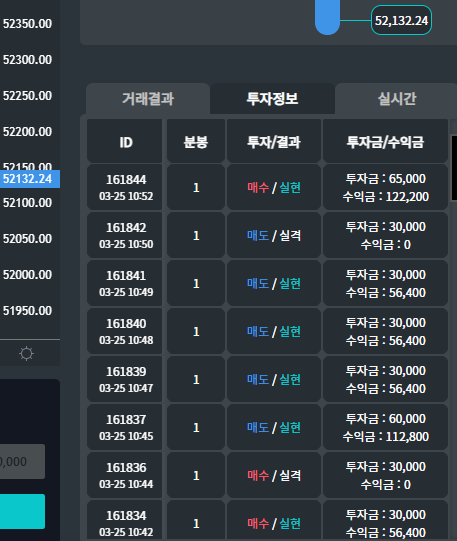457x541 pixels.
Task: Open the 실시간 tab
Action: pyautogui.click(x=397, y=99)
